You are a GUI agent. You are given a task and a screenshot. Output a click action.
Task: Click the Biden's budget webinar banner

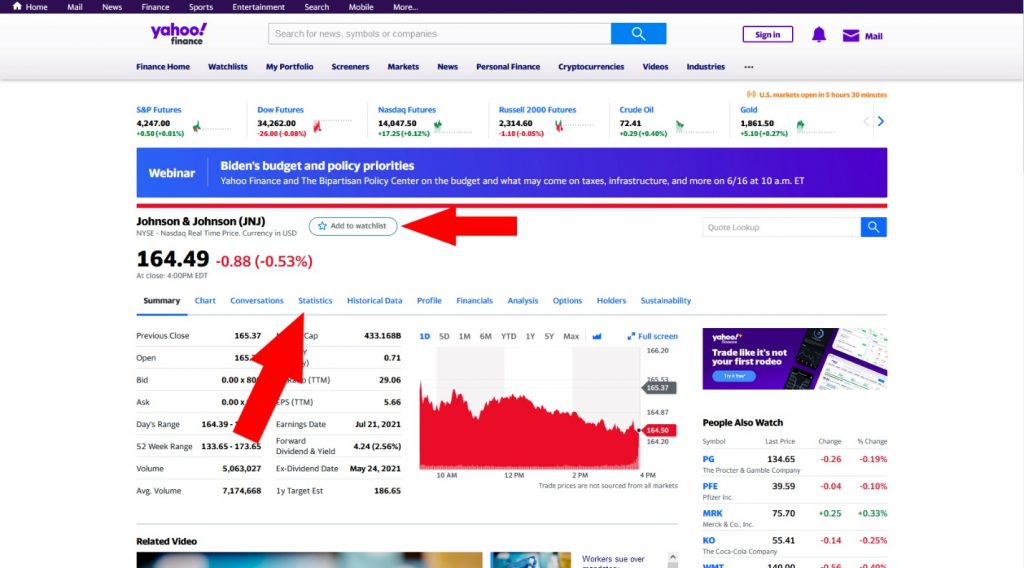coord(511,172)
